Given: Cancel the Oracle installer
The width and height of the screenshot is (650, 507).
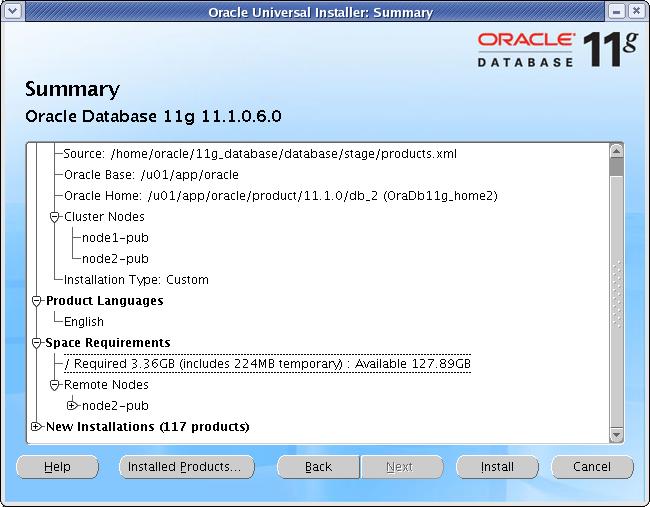Looking at the screenshot, I should click(592, 467).
